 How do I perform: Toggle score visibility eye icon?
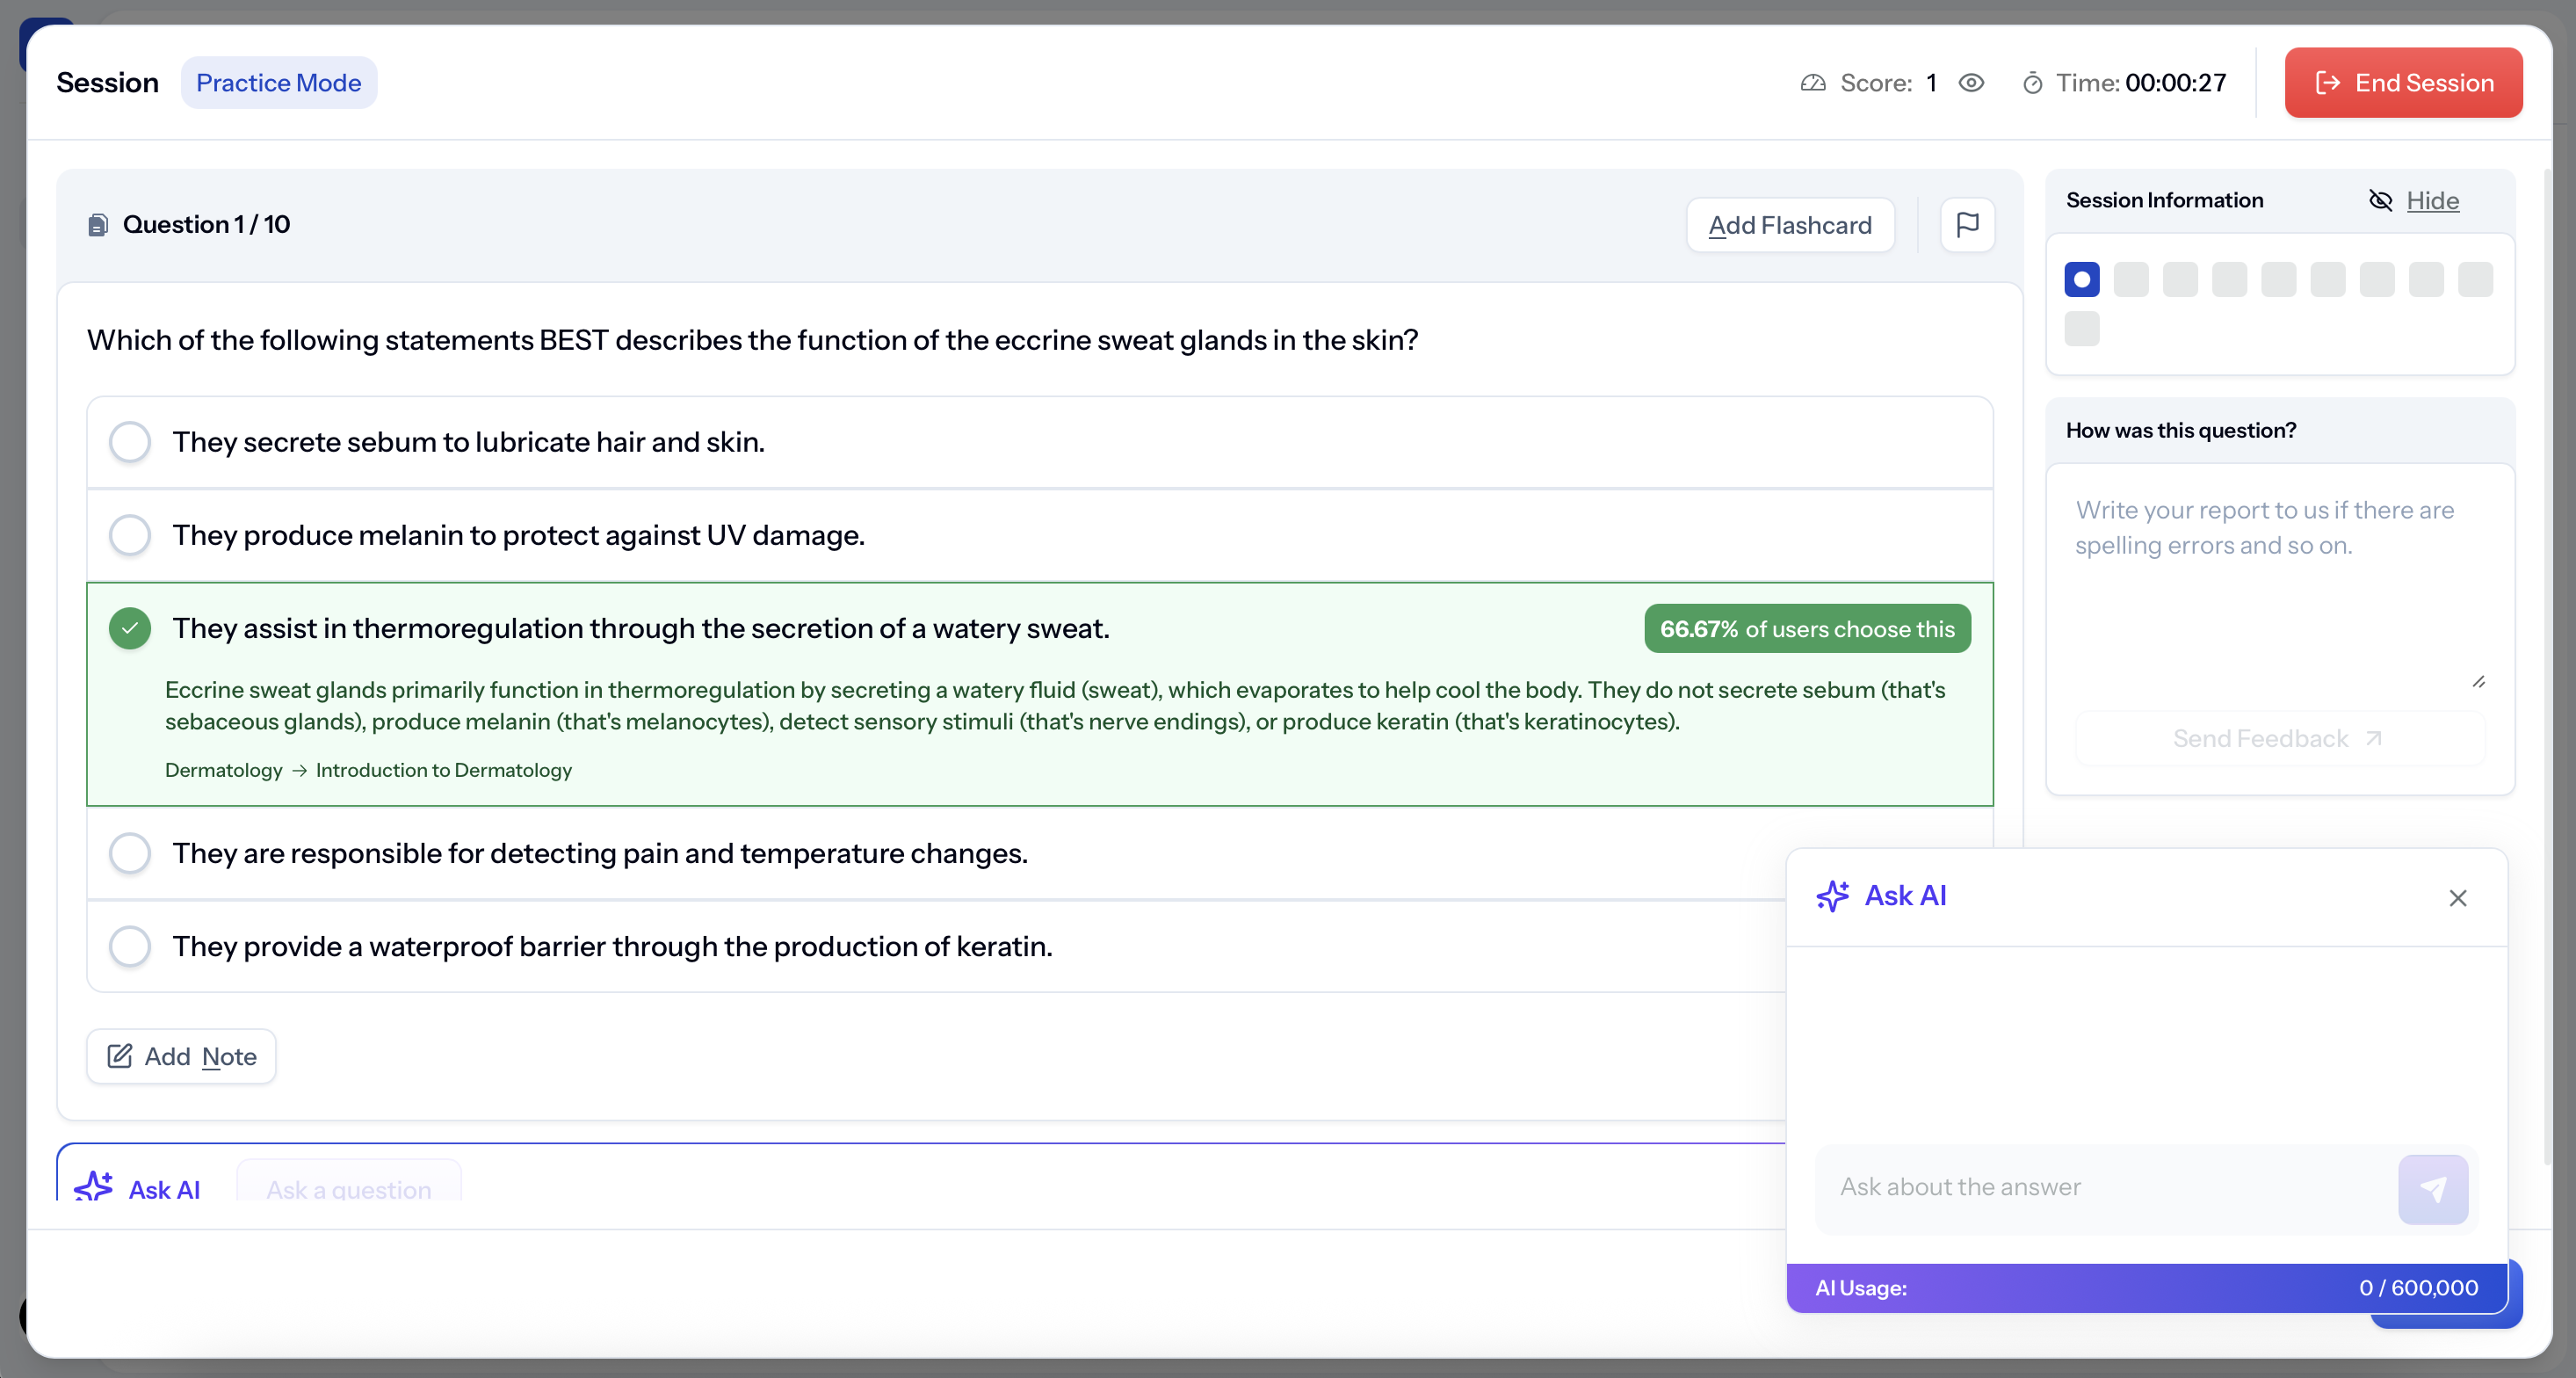click(1971, 83)
